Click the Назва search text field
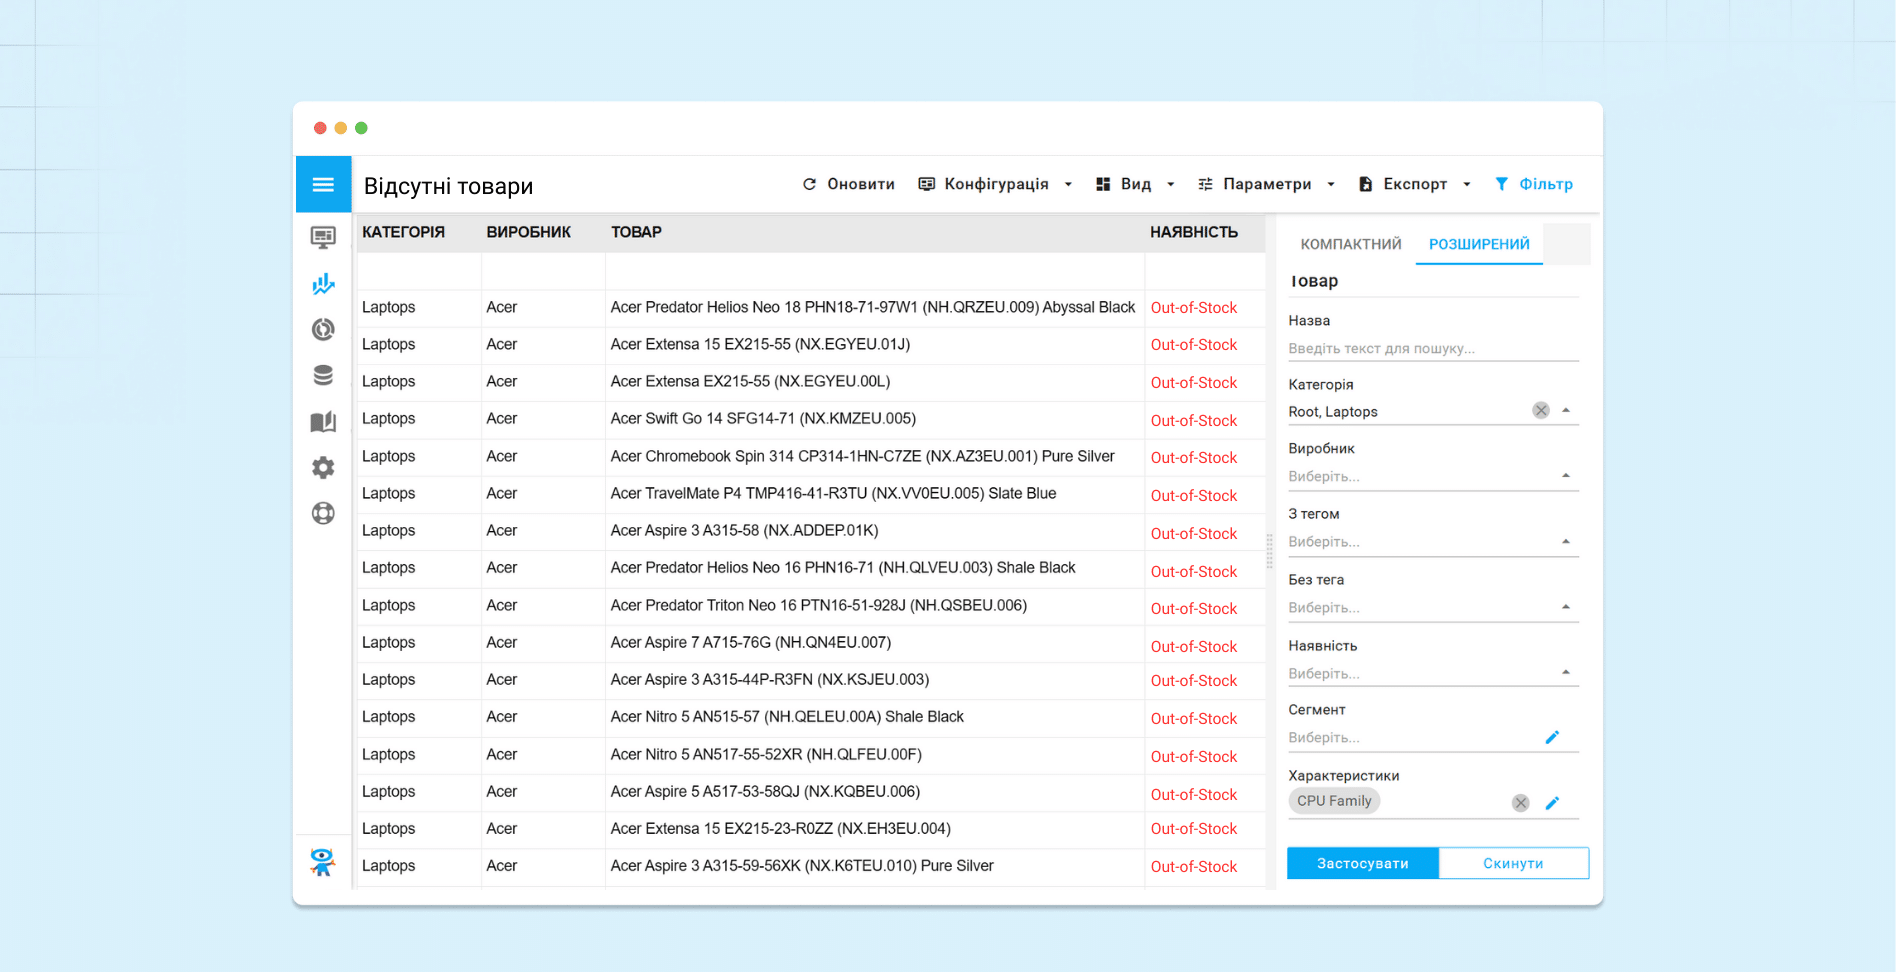1896x972 pixels. pos(1432,349)
